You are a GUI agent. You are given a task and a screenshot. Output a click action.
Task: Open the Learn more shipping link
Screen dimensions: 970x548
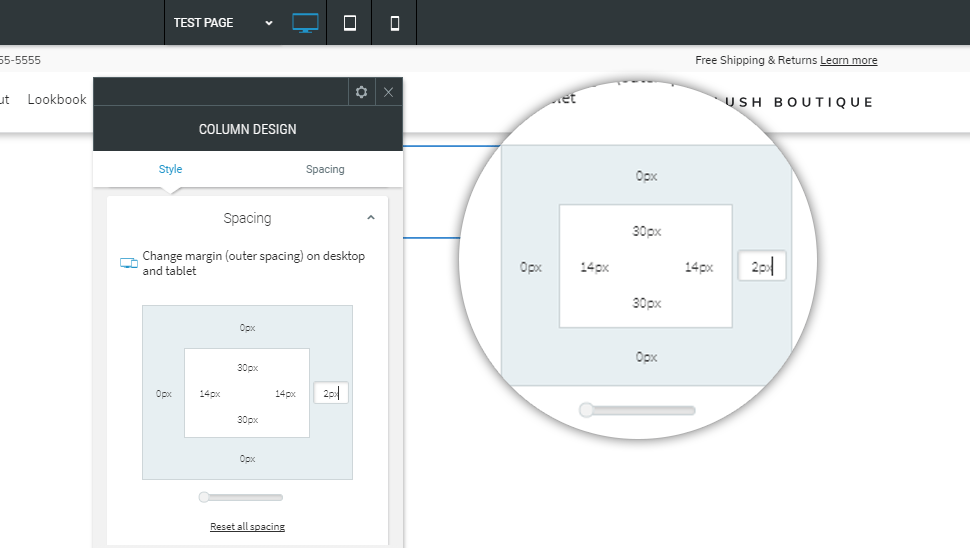tap(848, 60)
